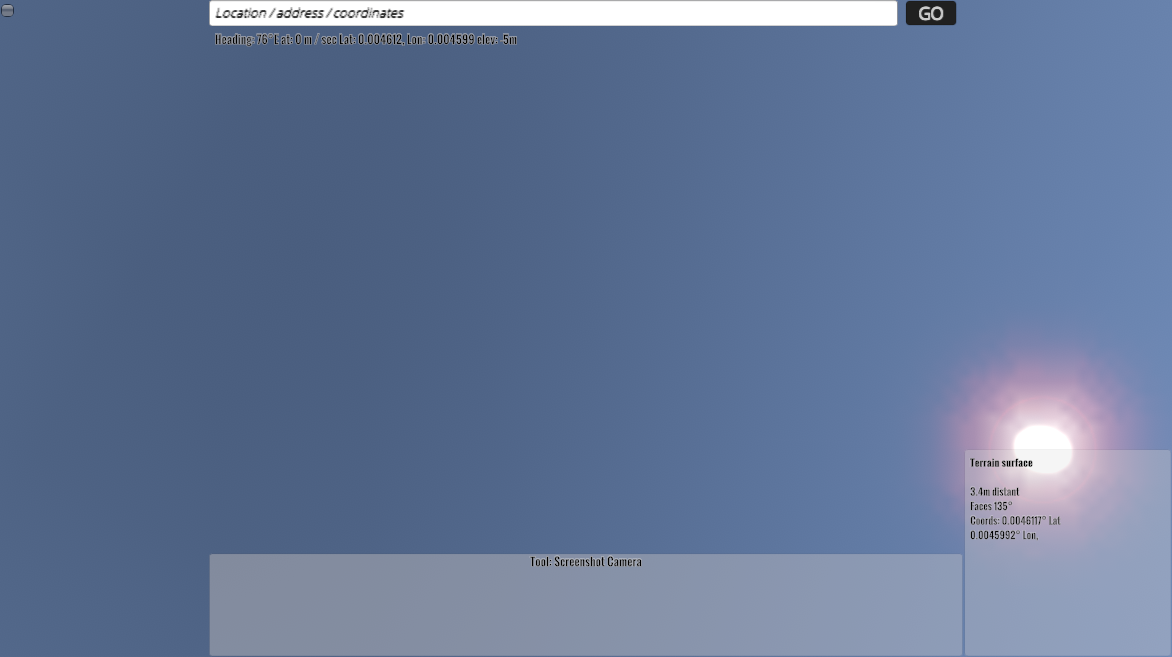Click the empty area of the tool panel
This screenshot has width=1172, height=657.
586,615
